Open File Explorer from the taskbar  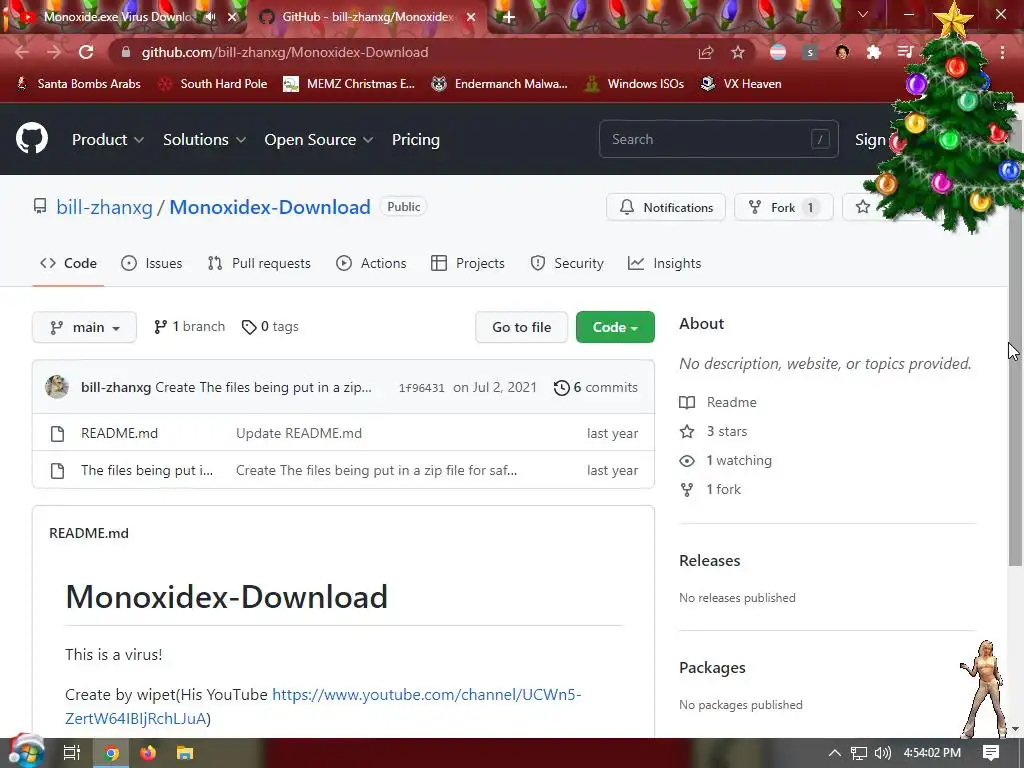click(x=185, y=753)
